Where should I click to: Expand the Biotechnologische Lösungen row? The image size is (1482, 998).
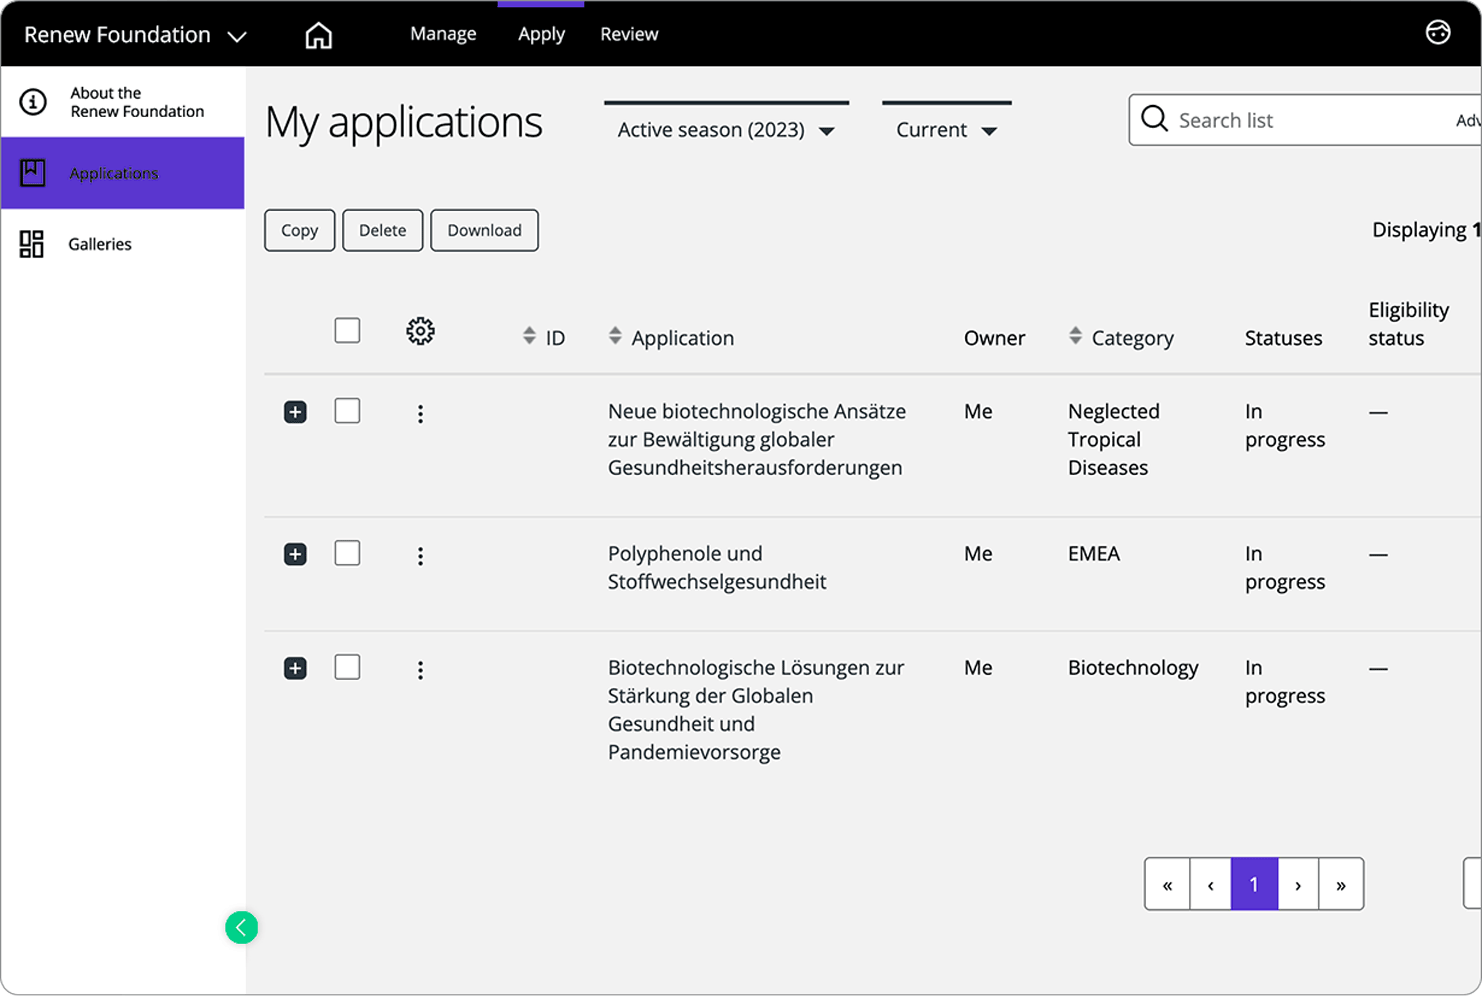pyautogui.click(x=295, y=668)
